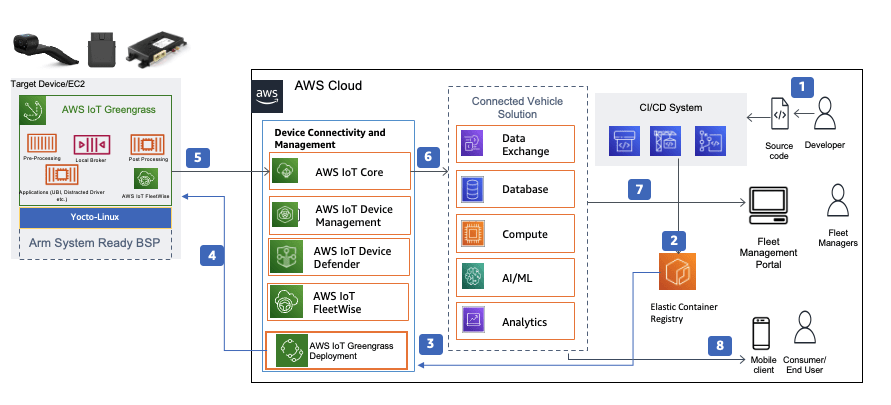Select the Database cylinder icon
The image size is (891, 405).
coord(472,189)
